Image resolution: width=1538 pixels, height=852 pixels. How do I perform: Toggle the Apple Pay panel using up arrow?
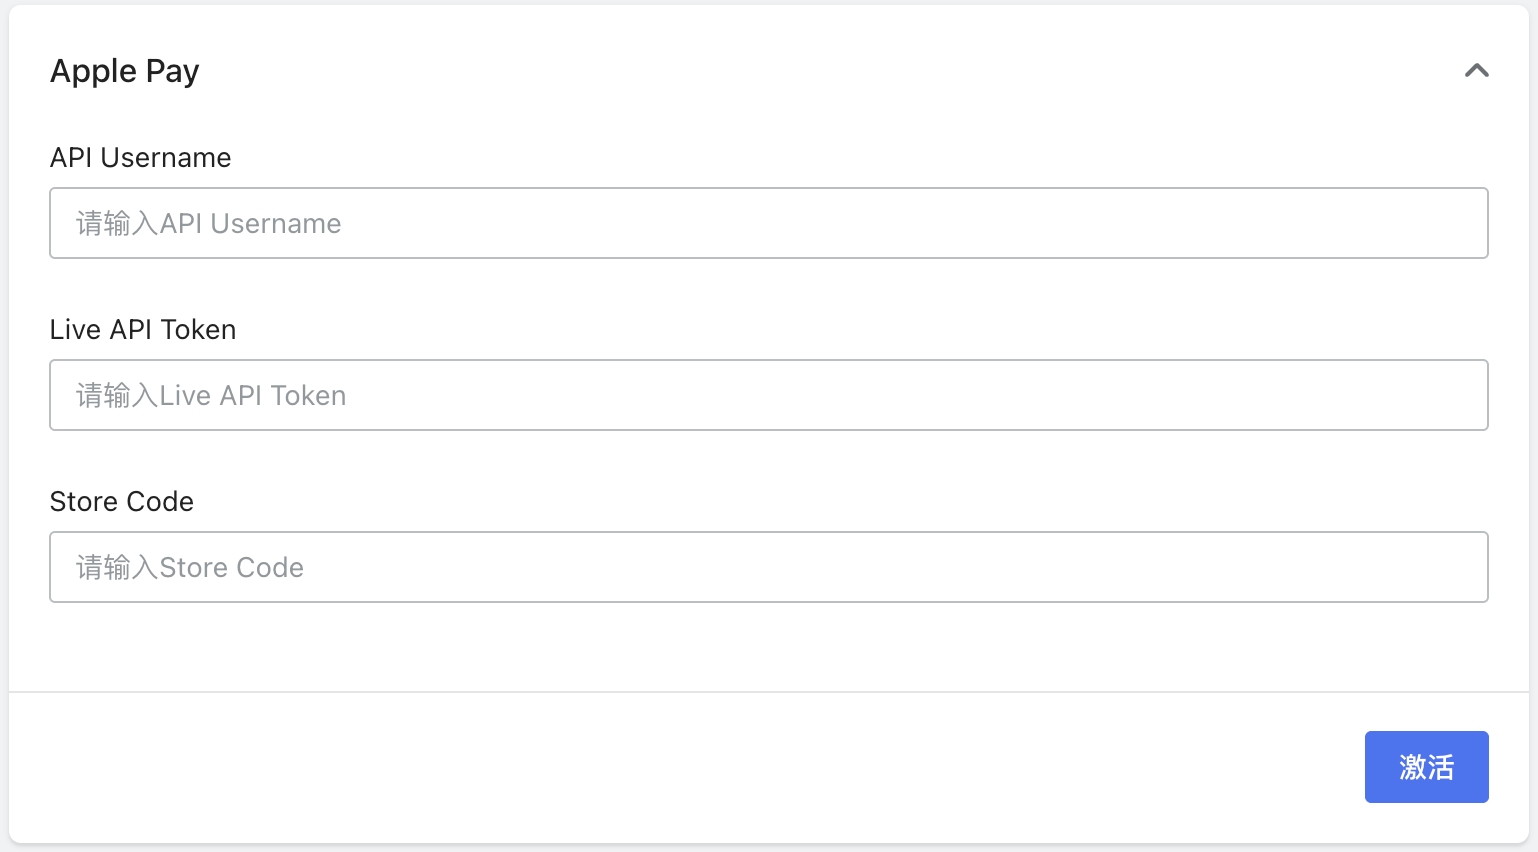(x=1476, y=71)
